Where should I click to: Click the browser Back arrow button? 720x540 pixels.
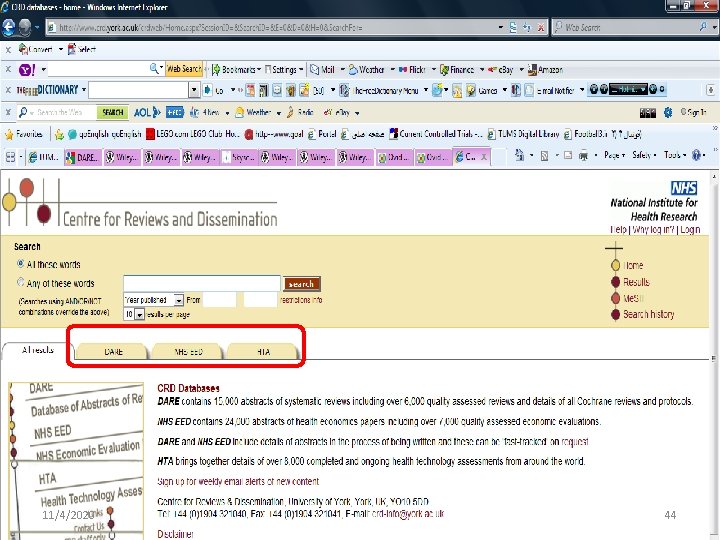click(x=9, y=27)
